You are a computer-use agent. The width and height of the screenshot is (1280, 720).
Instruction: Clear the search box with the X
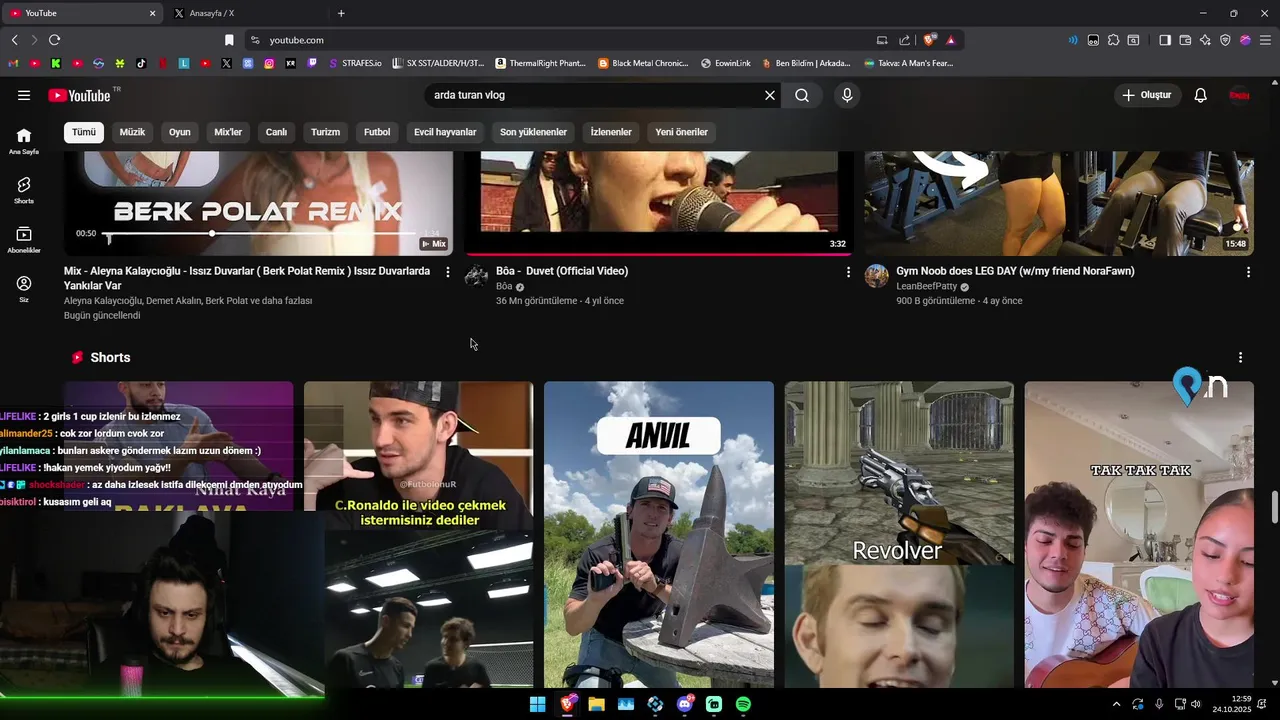[x=770, y=95]
